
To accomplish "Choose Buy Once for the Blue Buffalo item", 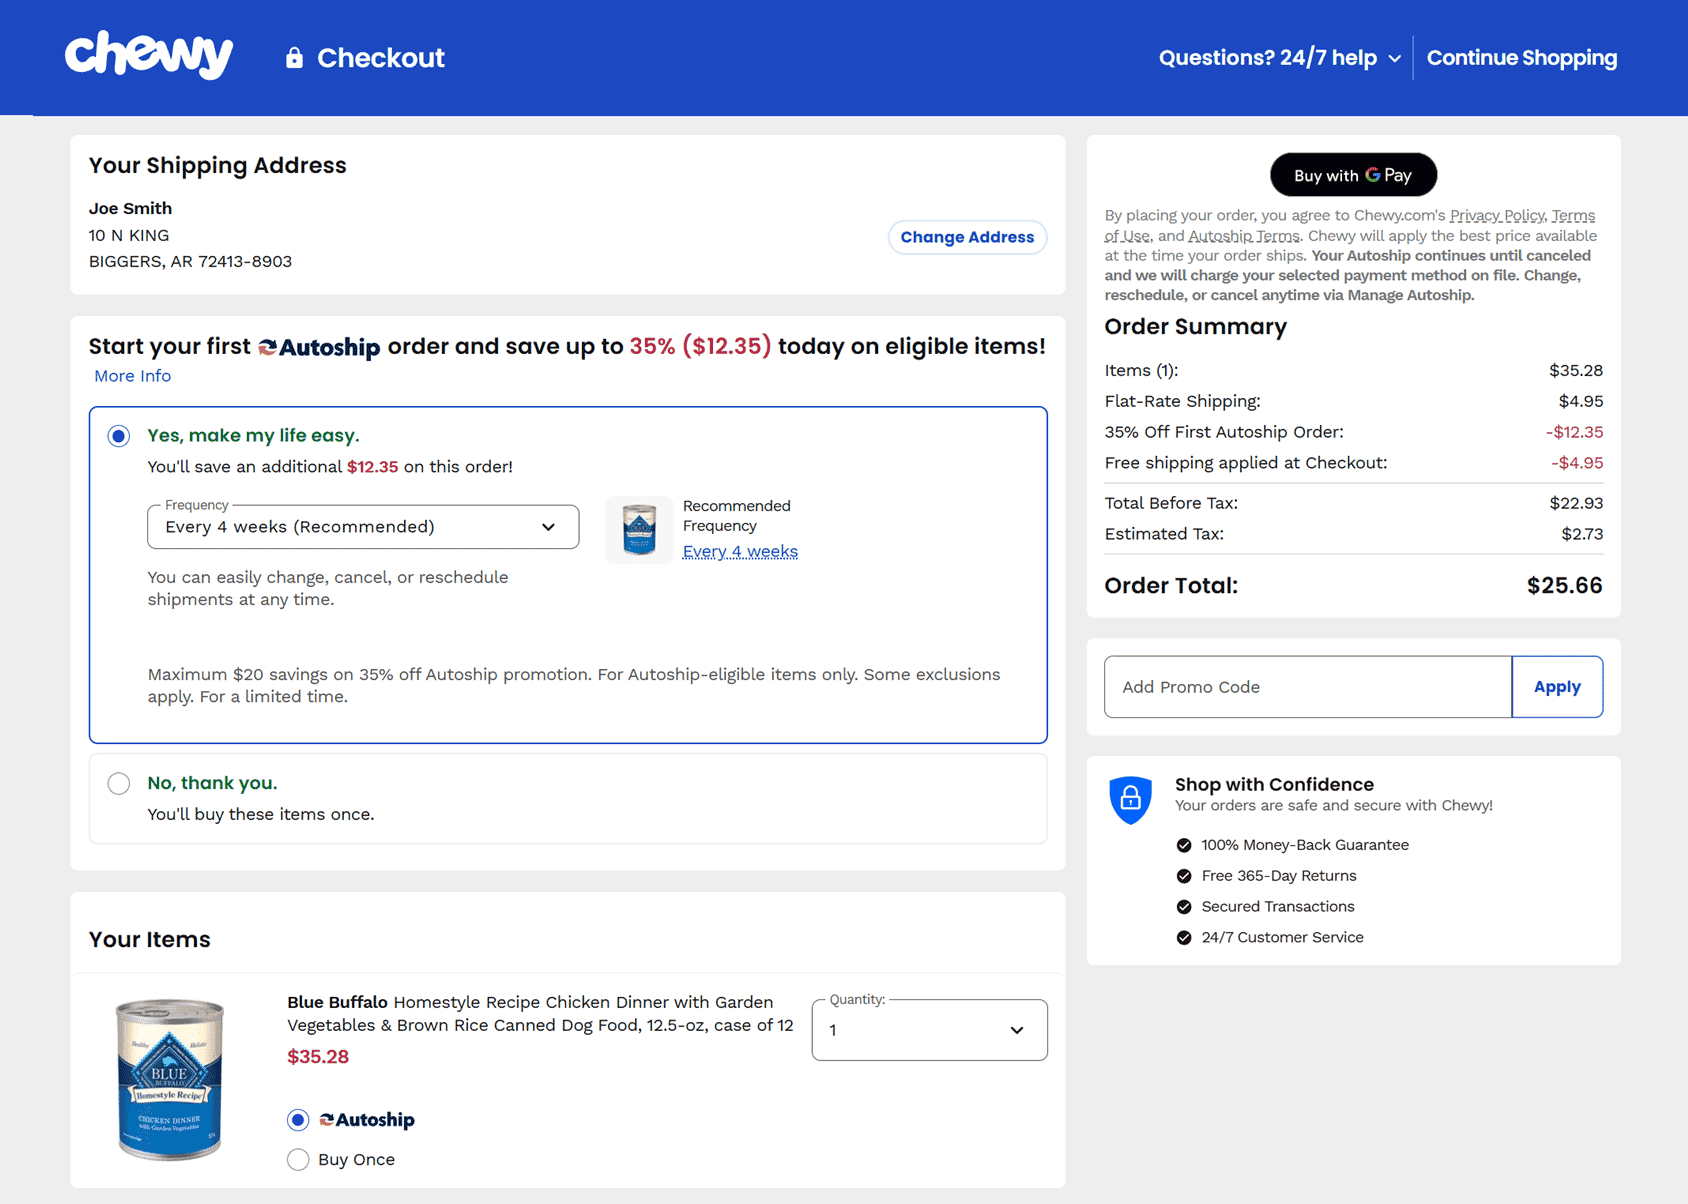I will [298, 1160].
